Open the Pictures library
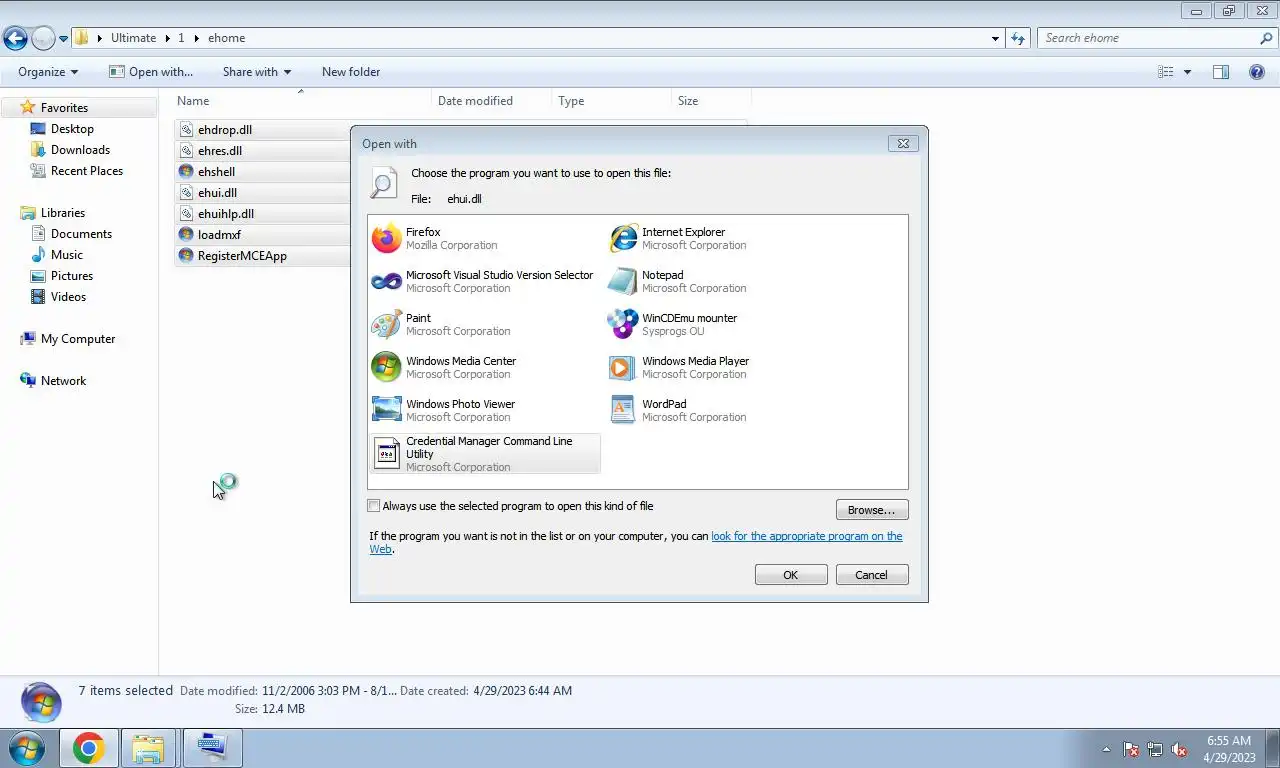The width and height of the screenshot is (1280, 768). 72,276
